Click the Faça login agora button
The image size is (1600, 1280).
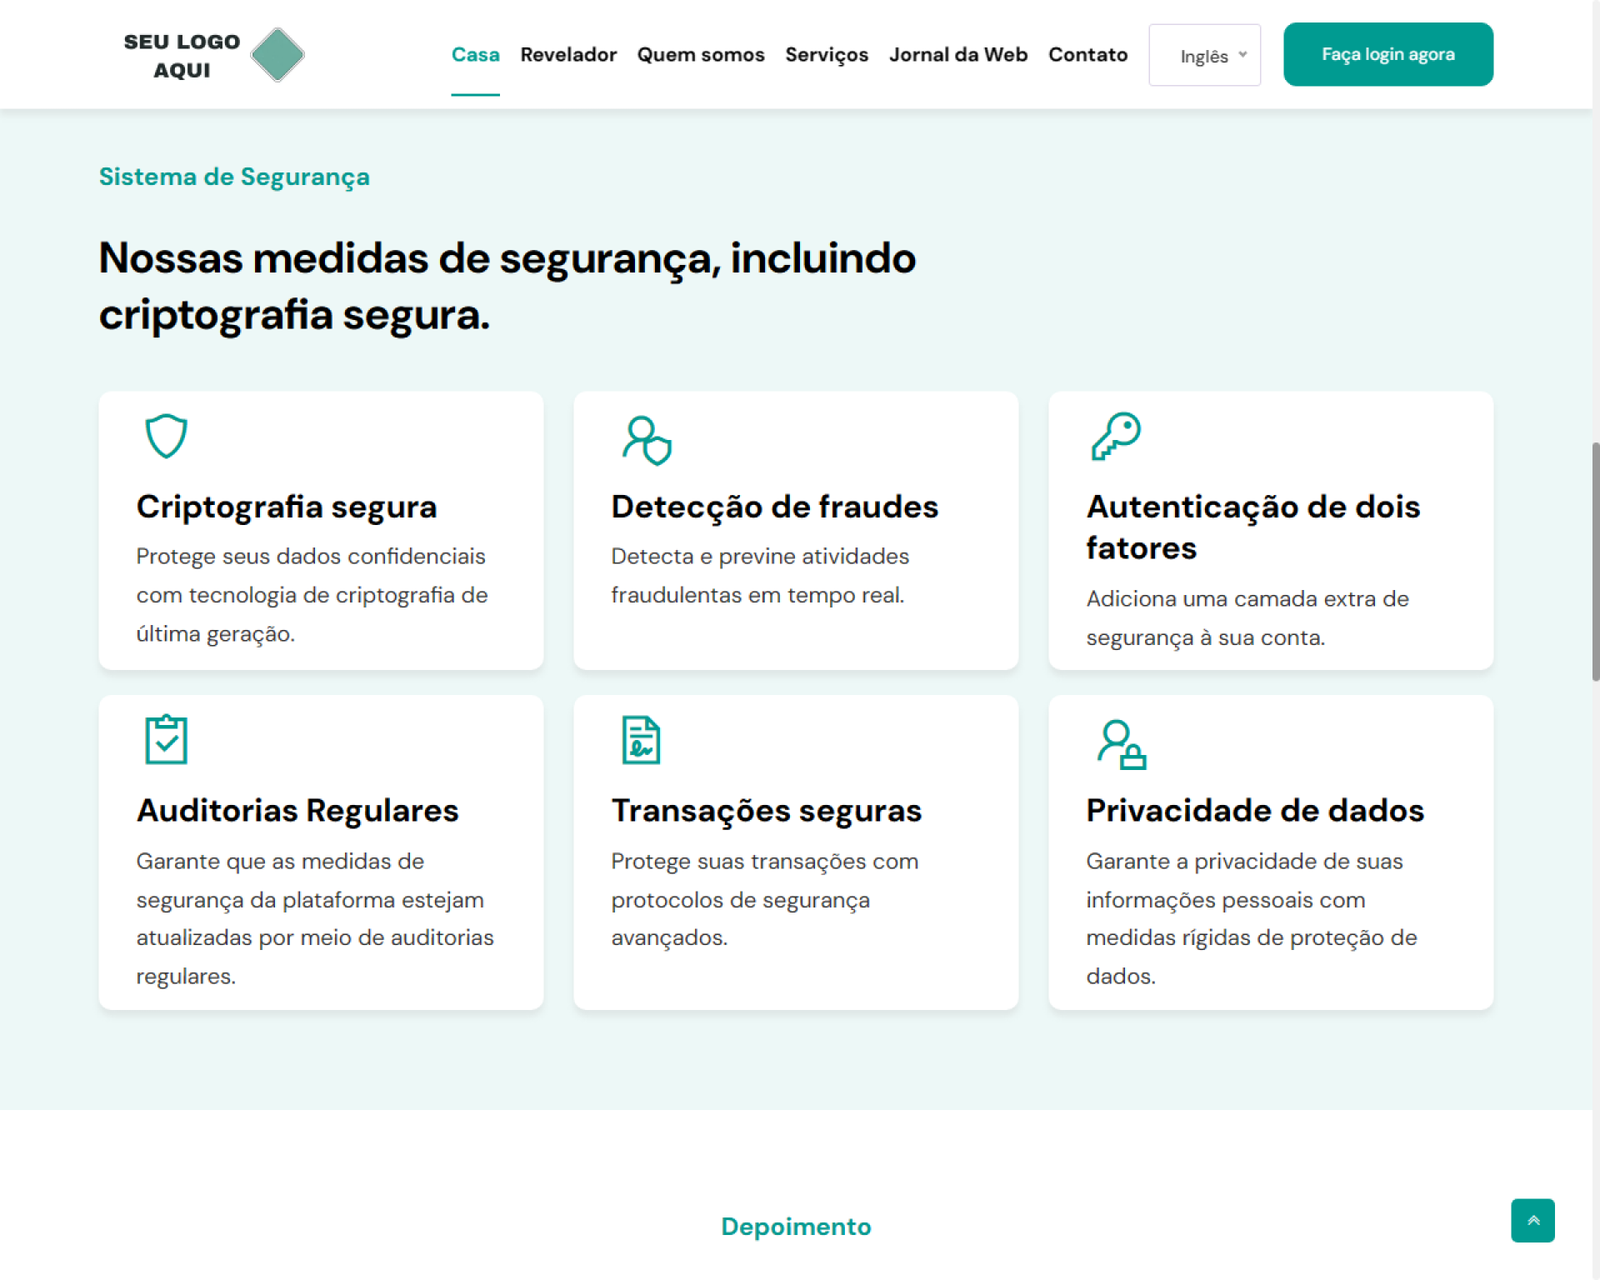[x=1387, y=55]
